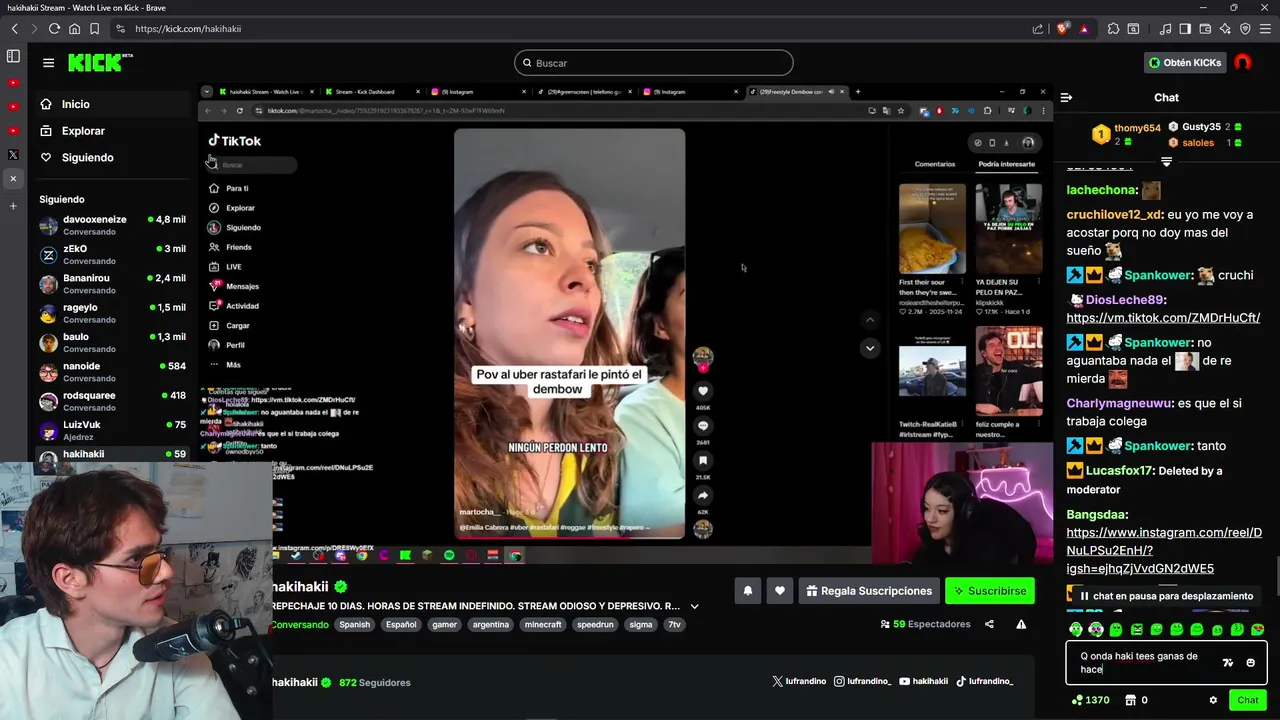Open Leo AI sparkle icon
1280x720 pixels.
(x=1225, y=29)
